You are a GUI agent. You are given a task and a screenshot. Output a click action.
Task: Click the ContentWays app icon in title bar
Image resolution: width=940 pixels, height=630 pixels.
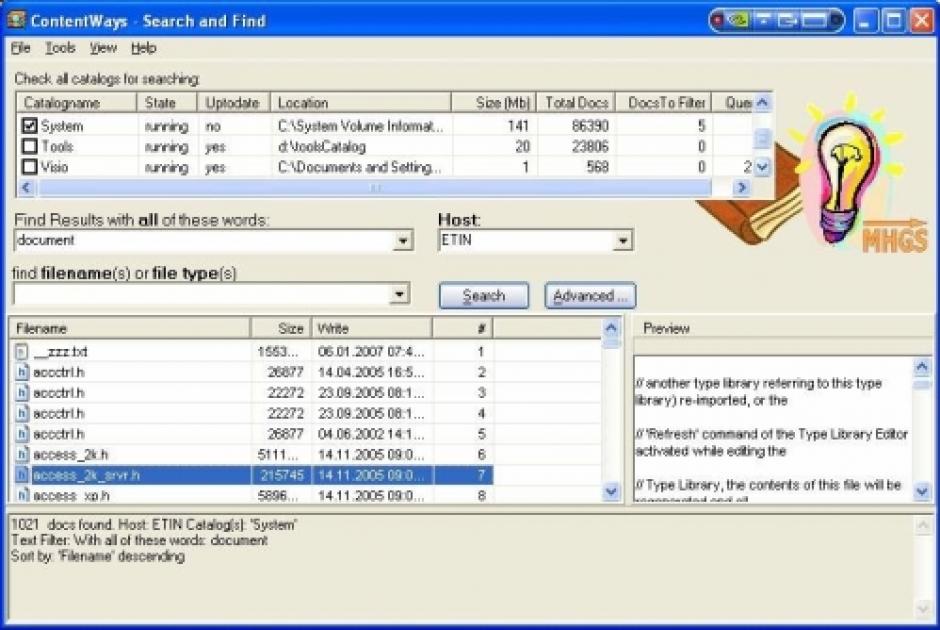coord(15,20)
